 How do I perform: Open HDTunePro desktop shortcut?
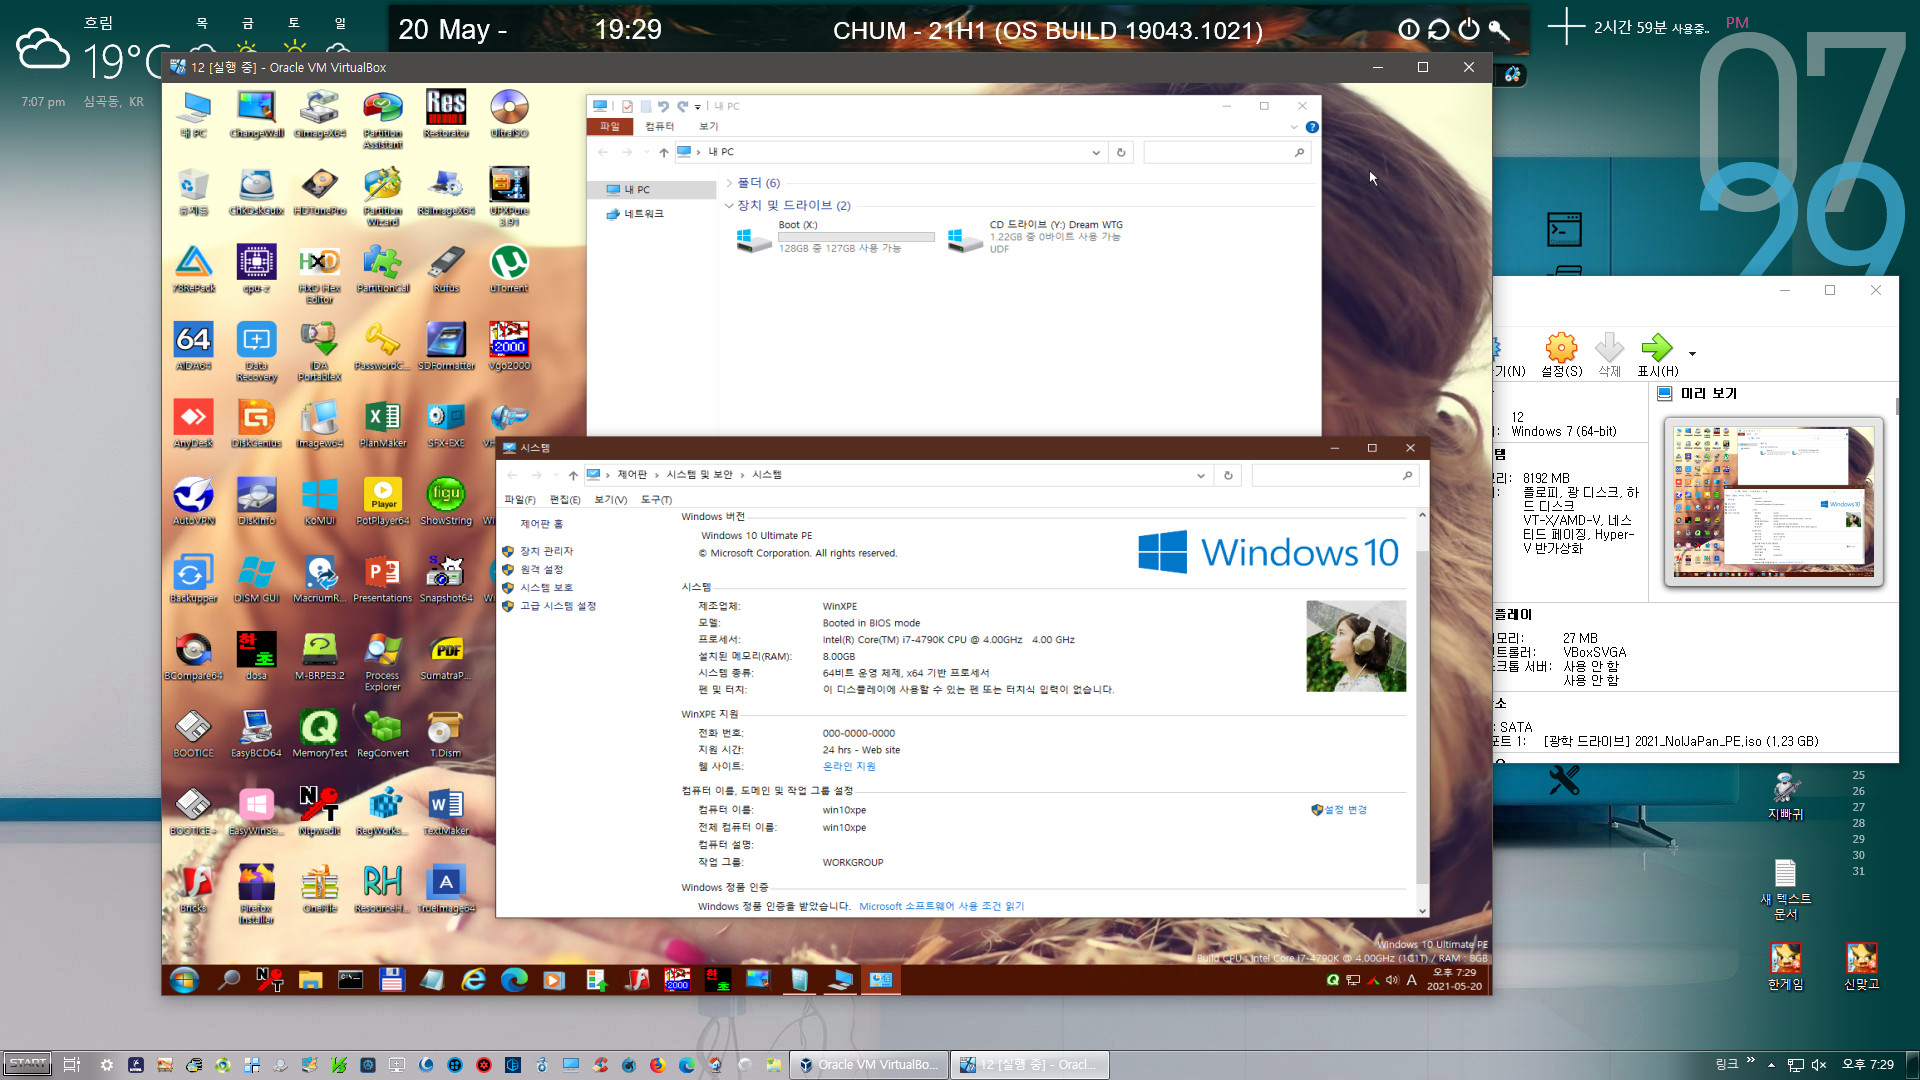coord(319,192)
